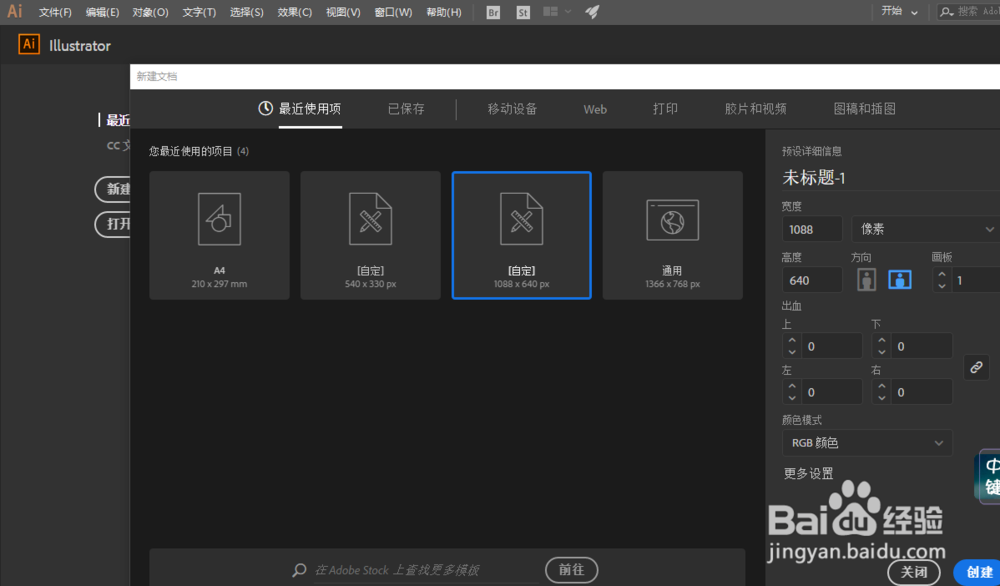Increase bottom bleed (下) value
Viewport: 1000px width, 586px height.
882,341
